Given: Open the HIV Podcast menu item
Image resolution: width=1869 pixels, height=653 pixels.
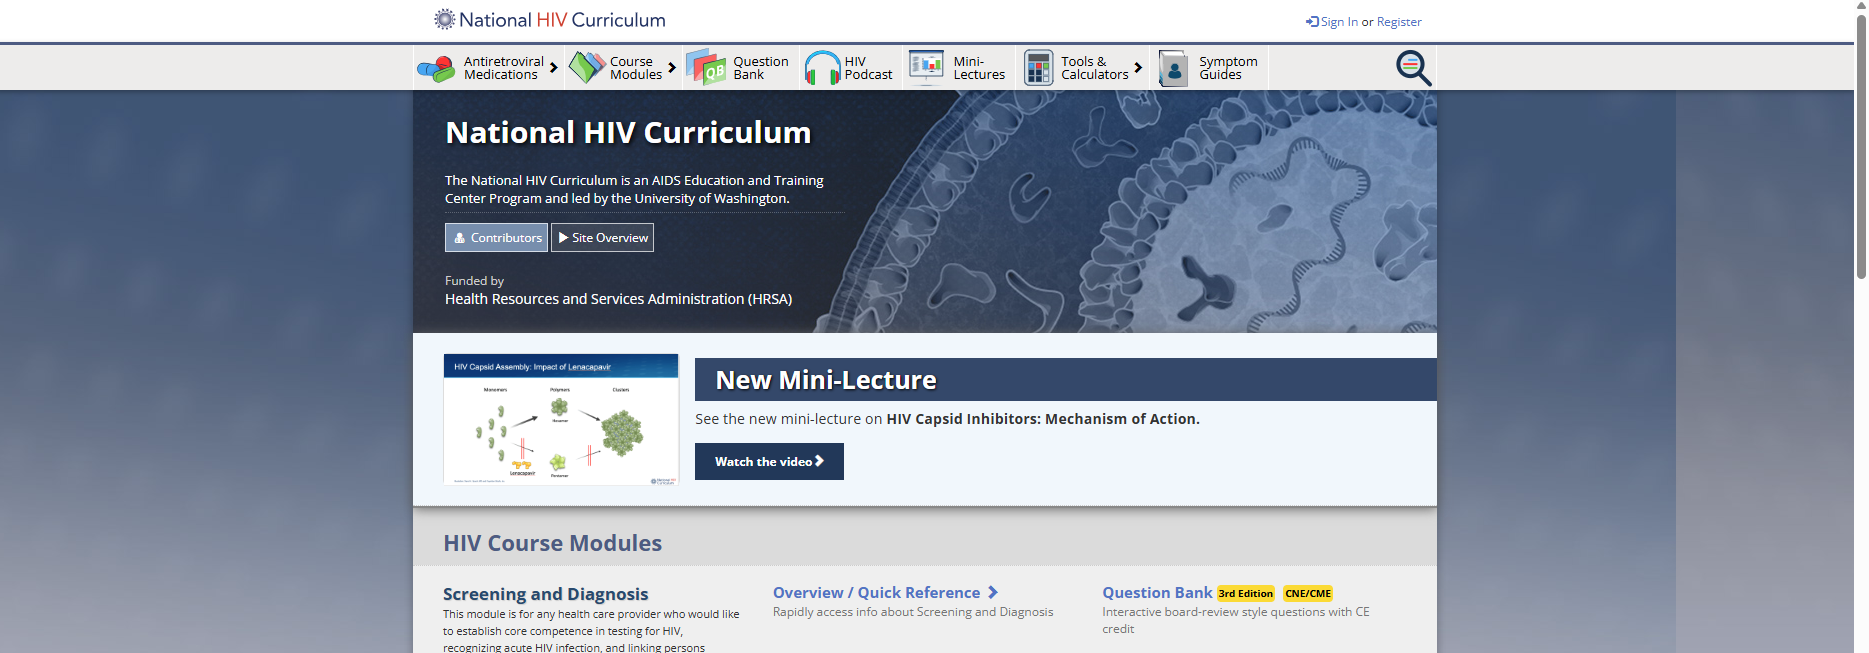Looking at the screenshot, I should click(x=850, y=68).
